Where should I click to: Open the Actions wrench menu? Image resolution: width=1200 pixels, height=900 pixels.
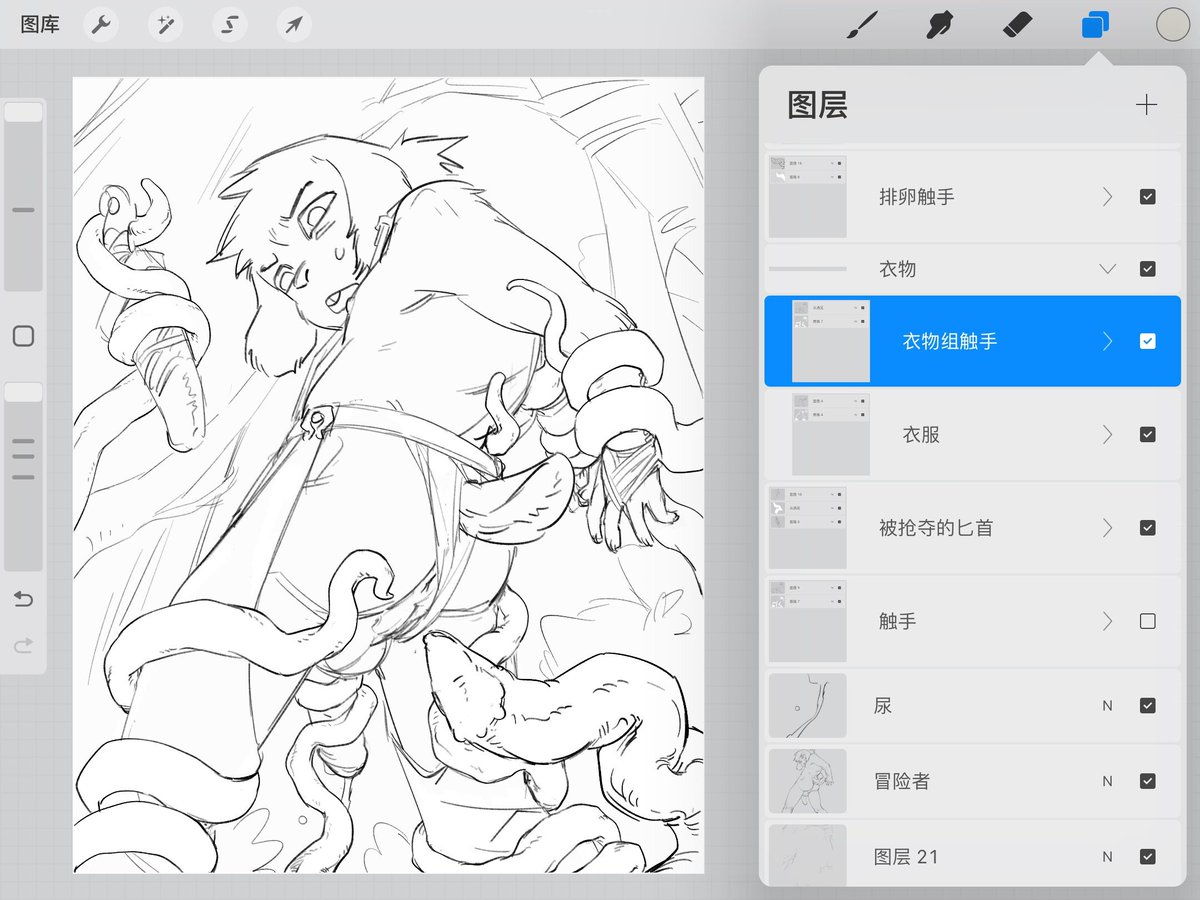[100, 25]
